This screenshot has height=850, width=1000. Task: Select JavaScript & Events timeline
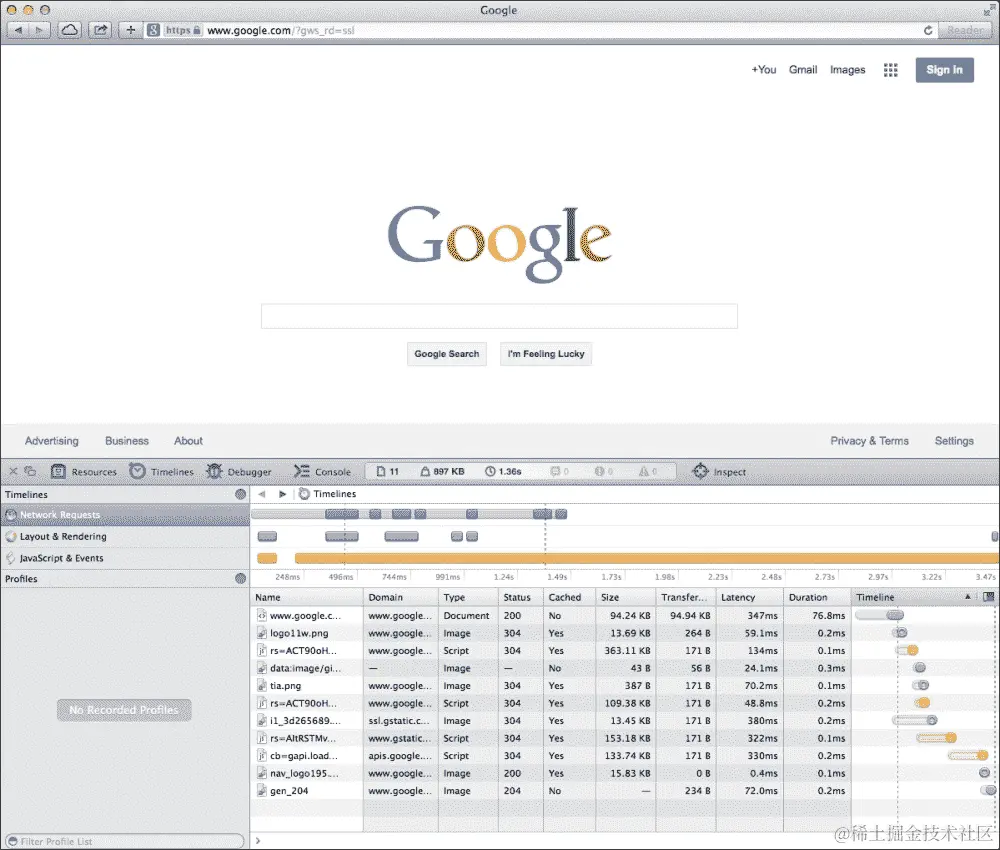(125, 558)
